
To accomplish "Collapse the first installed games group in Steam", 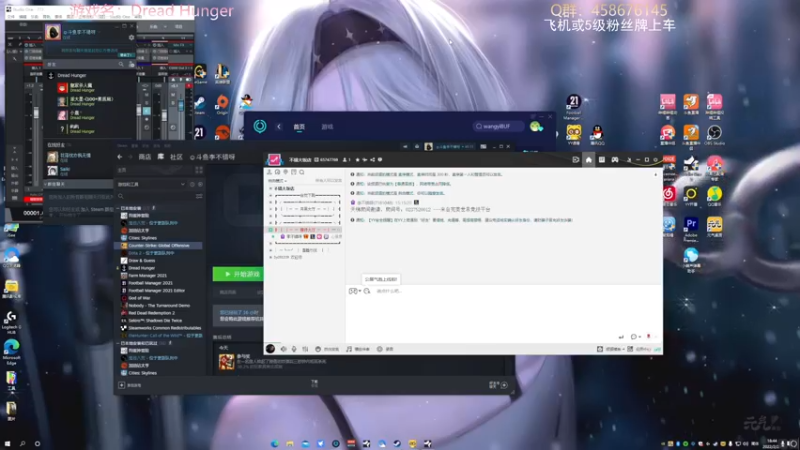I will point(118,208).
